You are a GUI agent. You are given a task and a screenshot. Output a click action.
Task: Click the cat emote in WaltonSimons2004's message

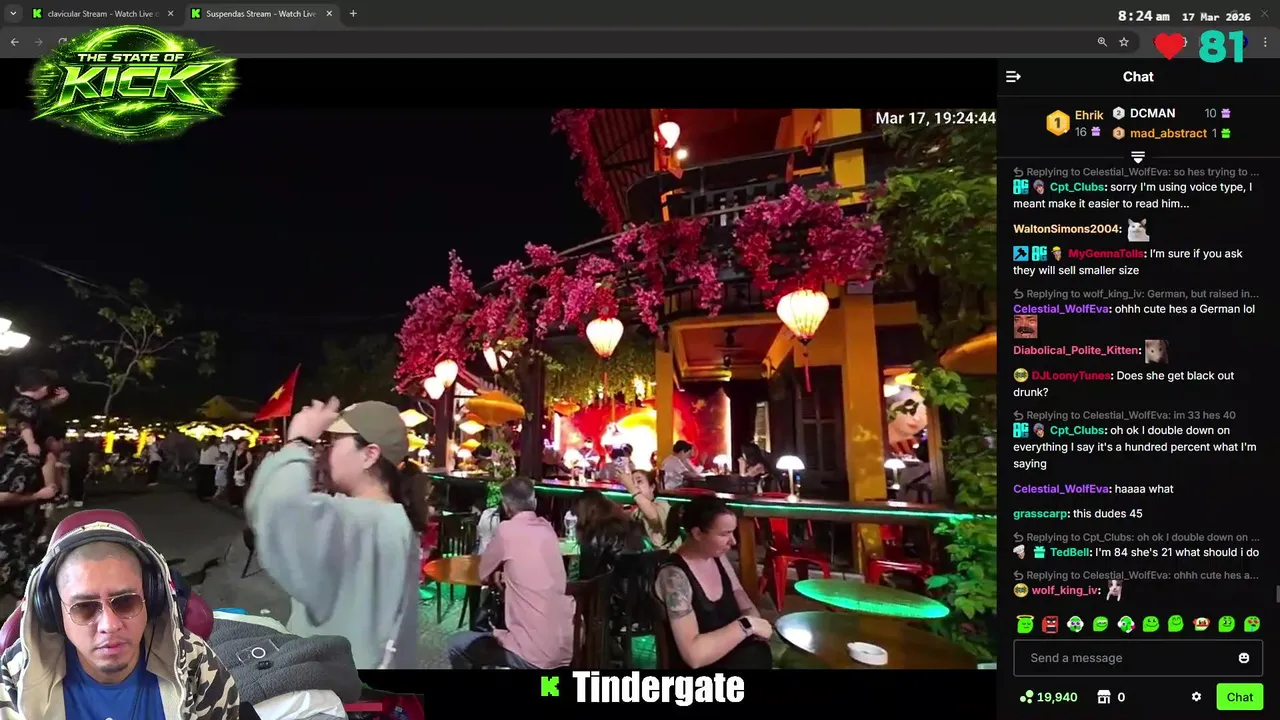point(1138,230)
